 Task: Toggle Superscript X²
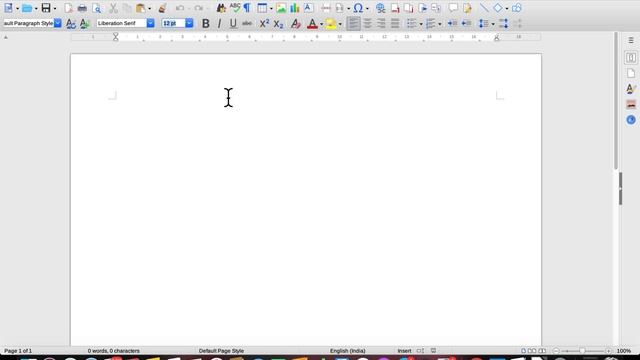[x=264, y=24]
